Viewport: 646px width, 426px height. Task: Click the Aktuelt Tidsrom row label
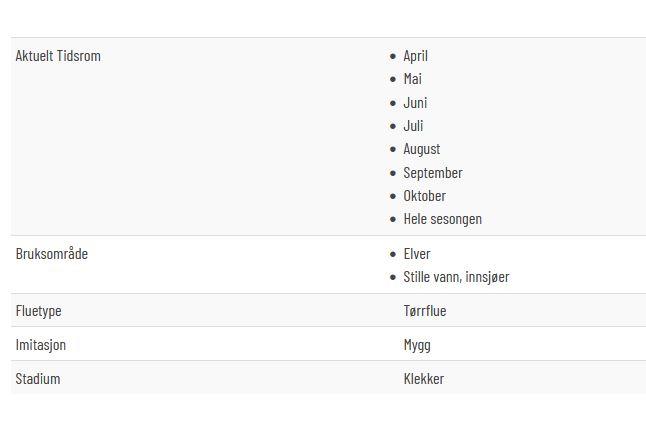tap(58, 56)
